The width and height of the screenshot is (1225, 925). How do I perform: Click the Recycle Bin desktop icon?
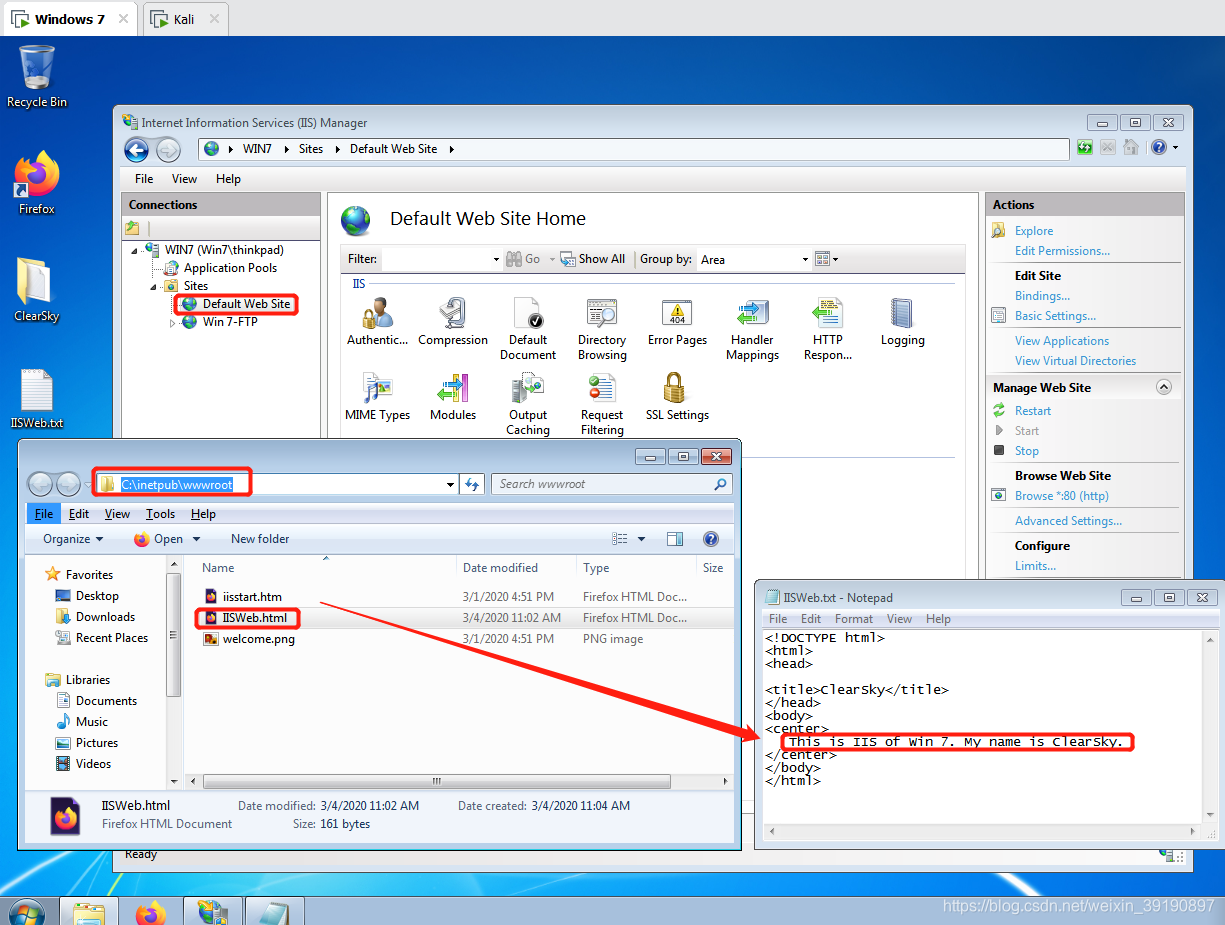pyautogui.click(x=37, y=76)
